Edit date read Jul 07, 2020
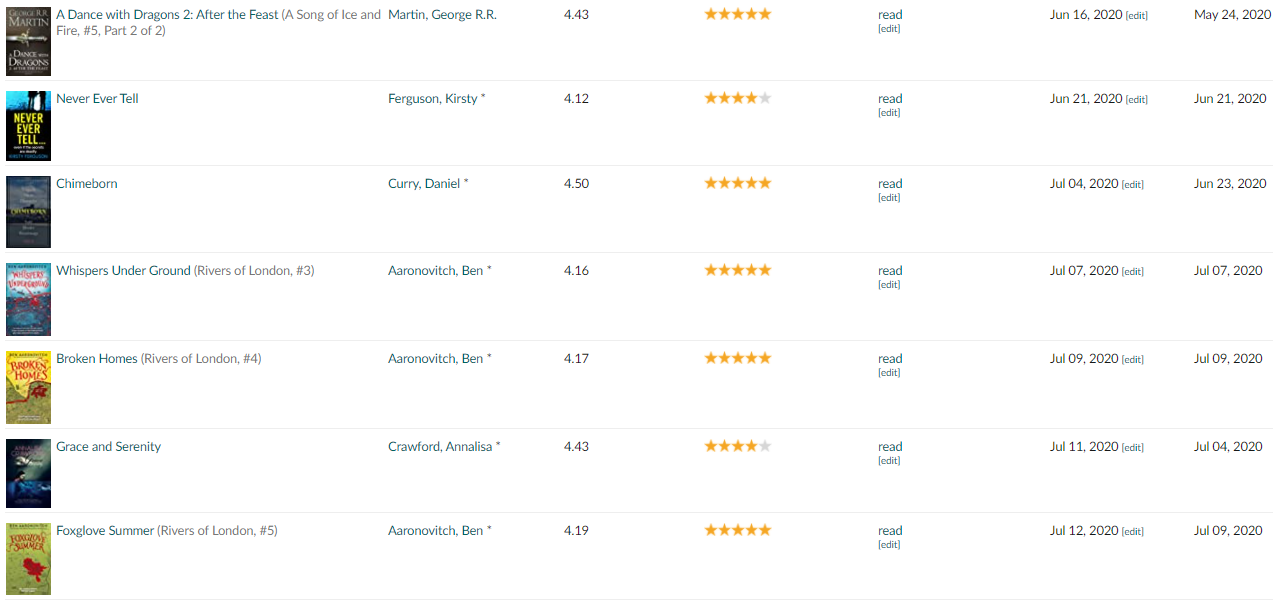 pos(1133,272)
